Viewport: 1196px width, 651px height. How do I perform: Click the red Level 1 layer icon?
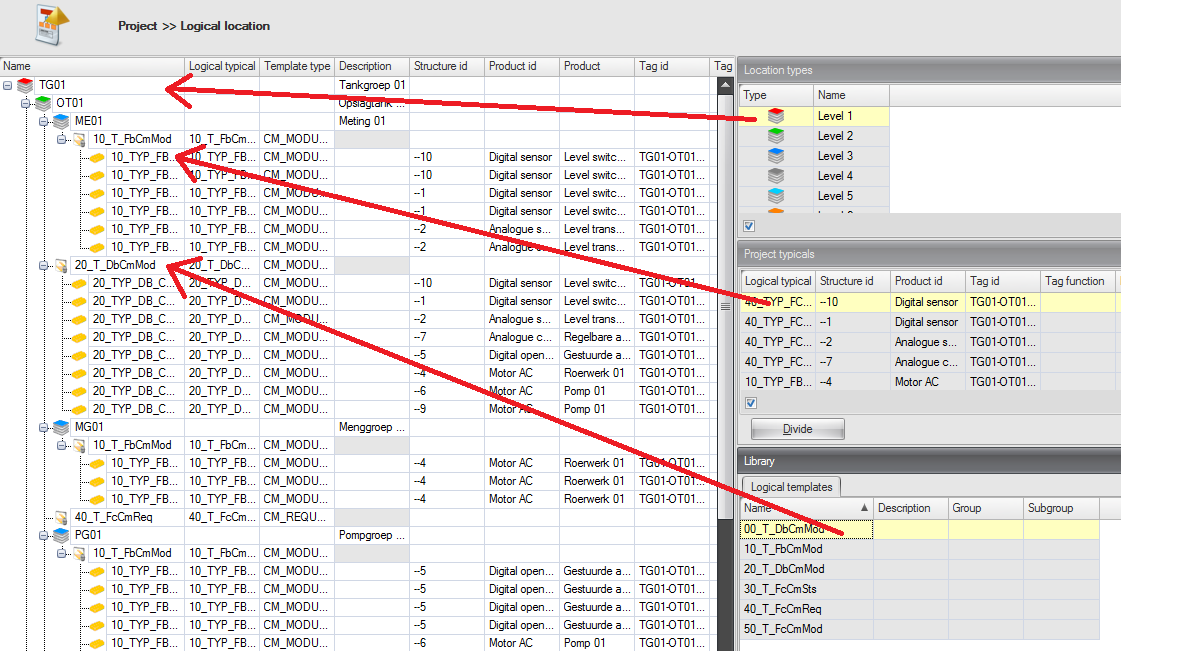[x=776, y=116]
